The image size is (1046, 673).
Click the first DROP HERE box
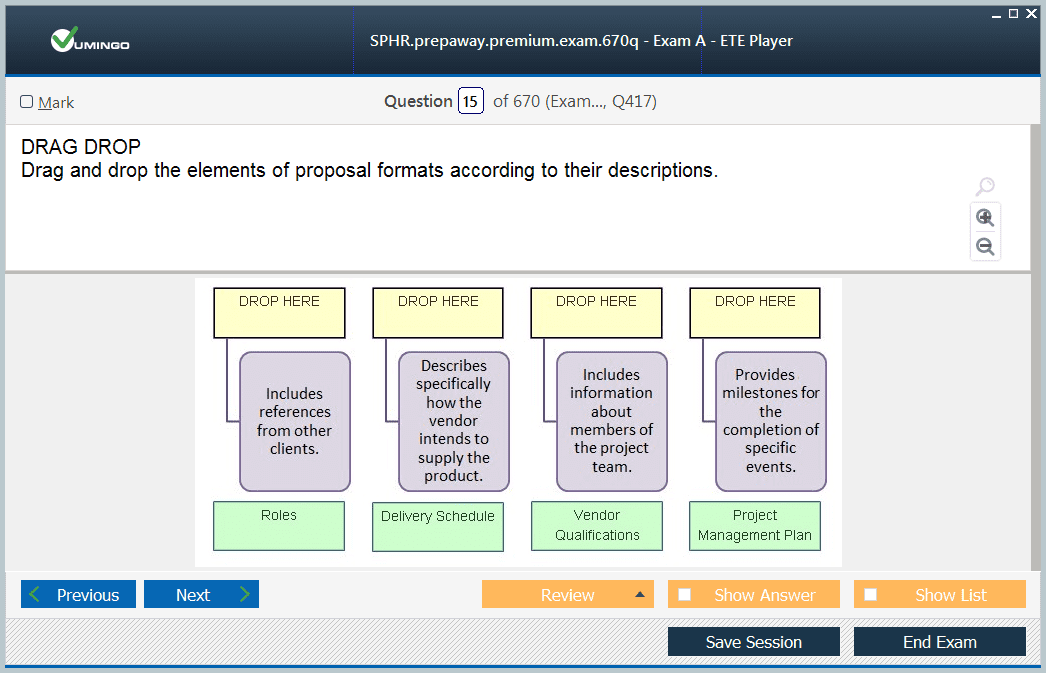pyautogui.click(x=279, y=313)
